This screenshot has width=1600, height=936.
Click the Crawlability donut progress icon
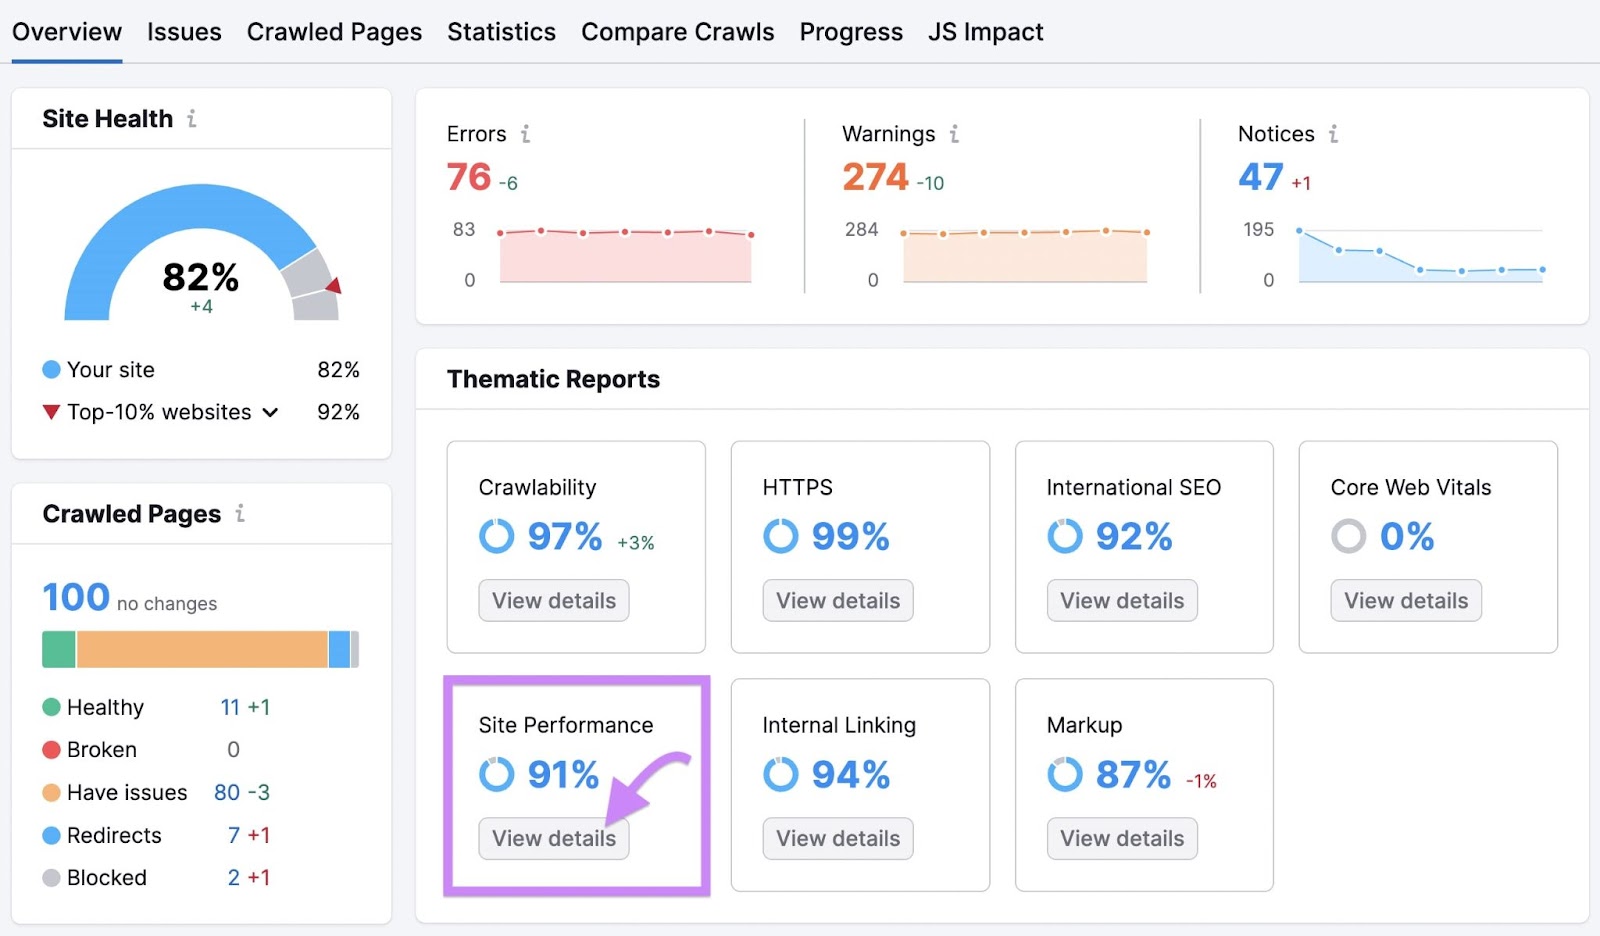(x=496, y=536)
